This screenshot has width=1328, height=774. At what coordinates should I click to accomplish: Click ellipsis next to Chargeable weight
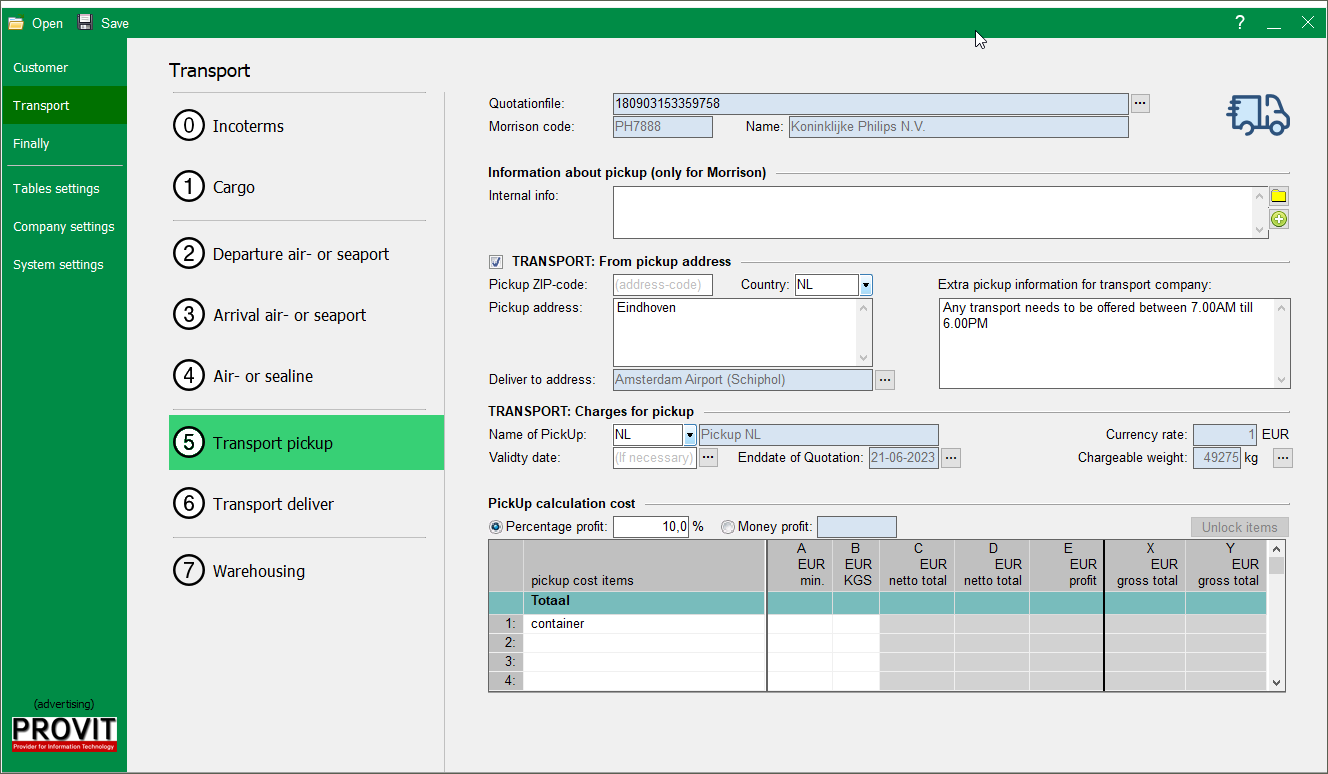[x=1282, y=458]
